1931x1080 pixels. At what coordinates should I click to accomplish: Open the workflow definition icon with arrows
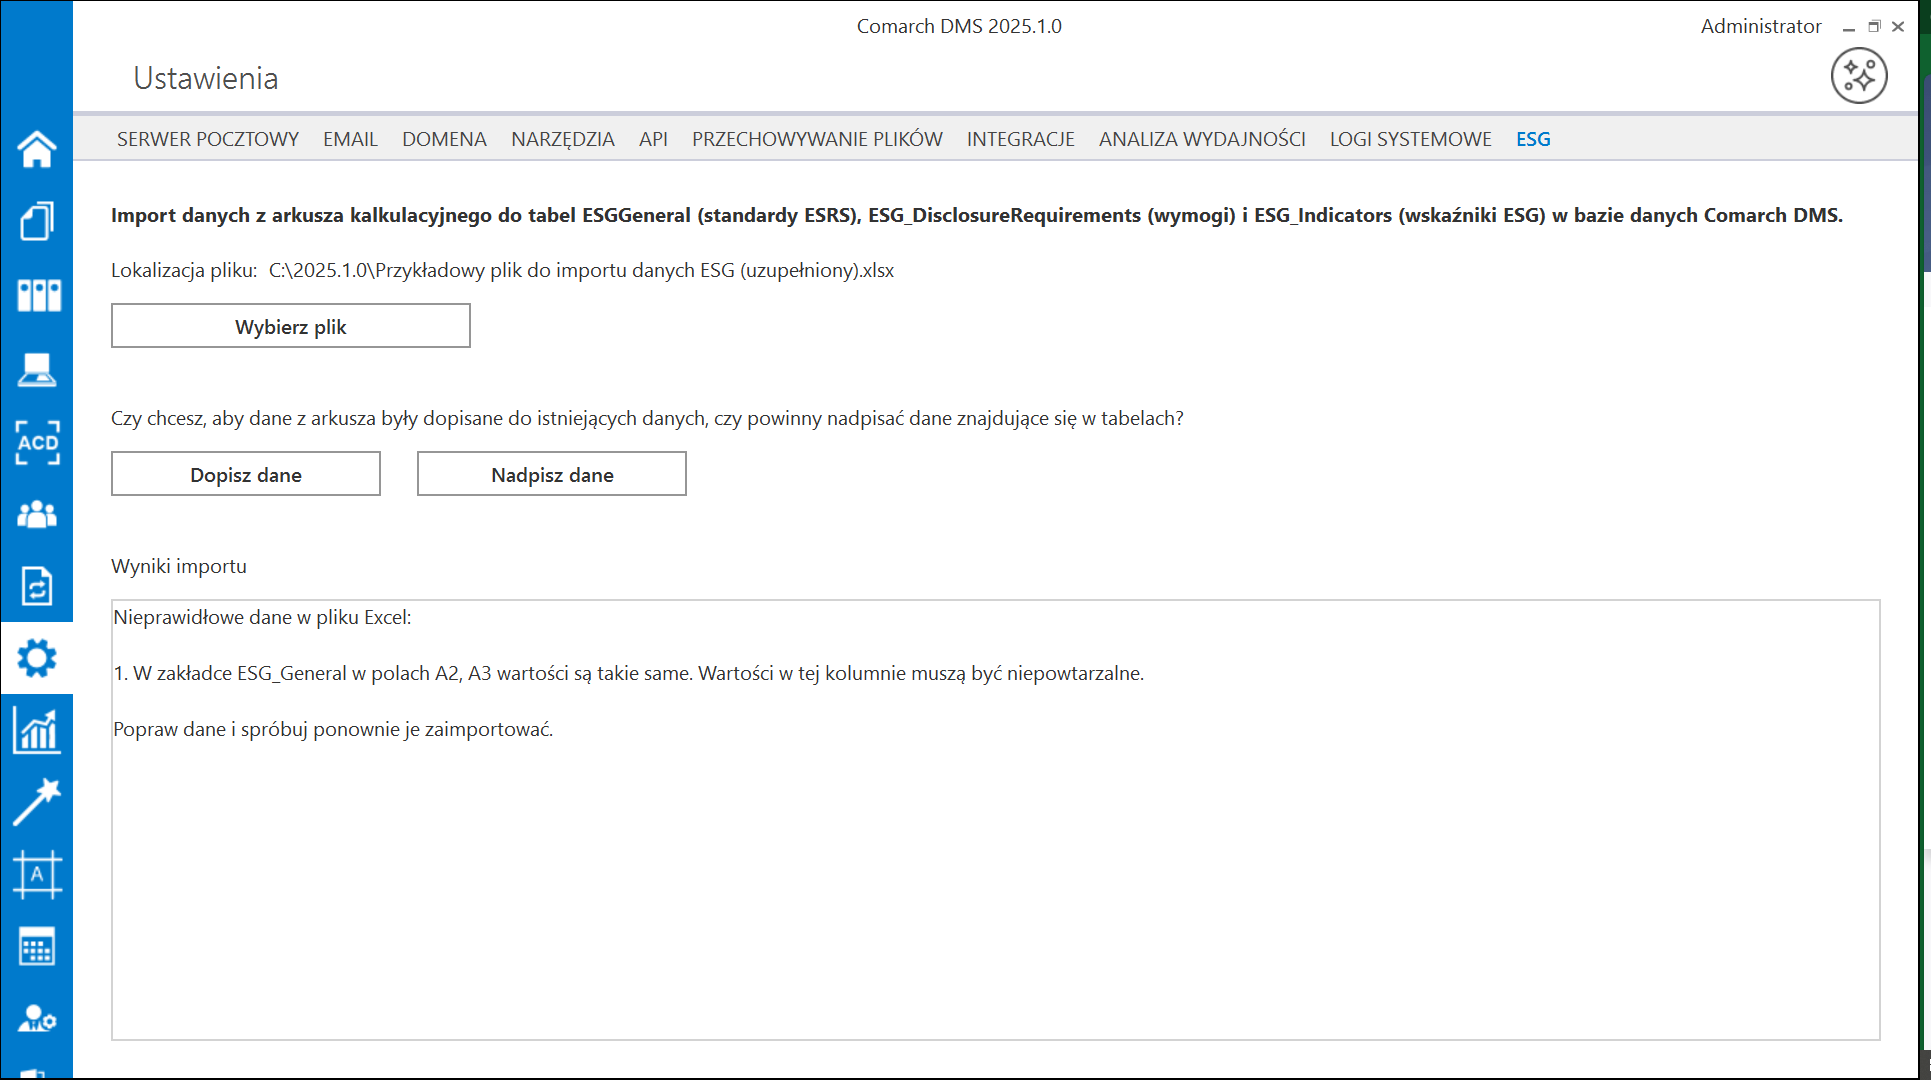[37, 586]
